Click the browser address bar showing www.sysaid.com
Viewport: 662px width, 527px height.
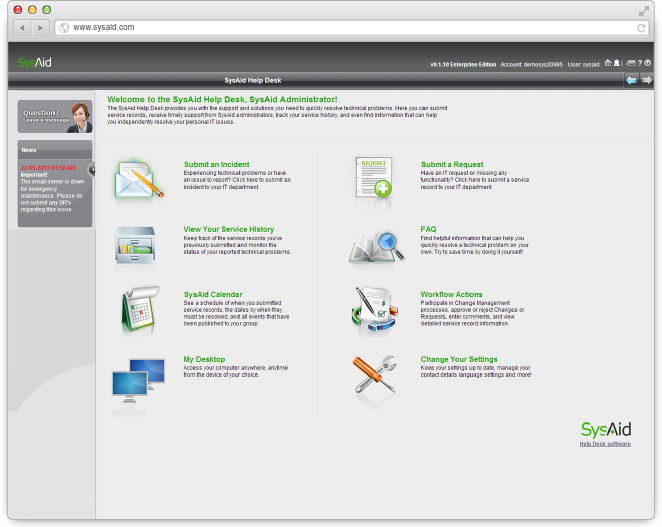pyautogui.click(x=340, y=27)
